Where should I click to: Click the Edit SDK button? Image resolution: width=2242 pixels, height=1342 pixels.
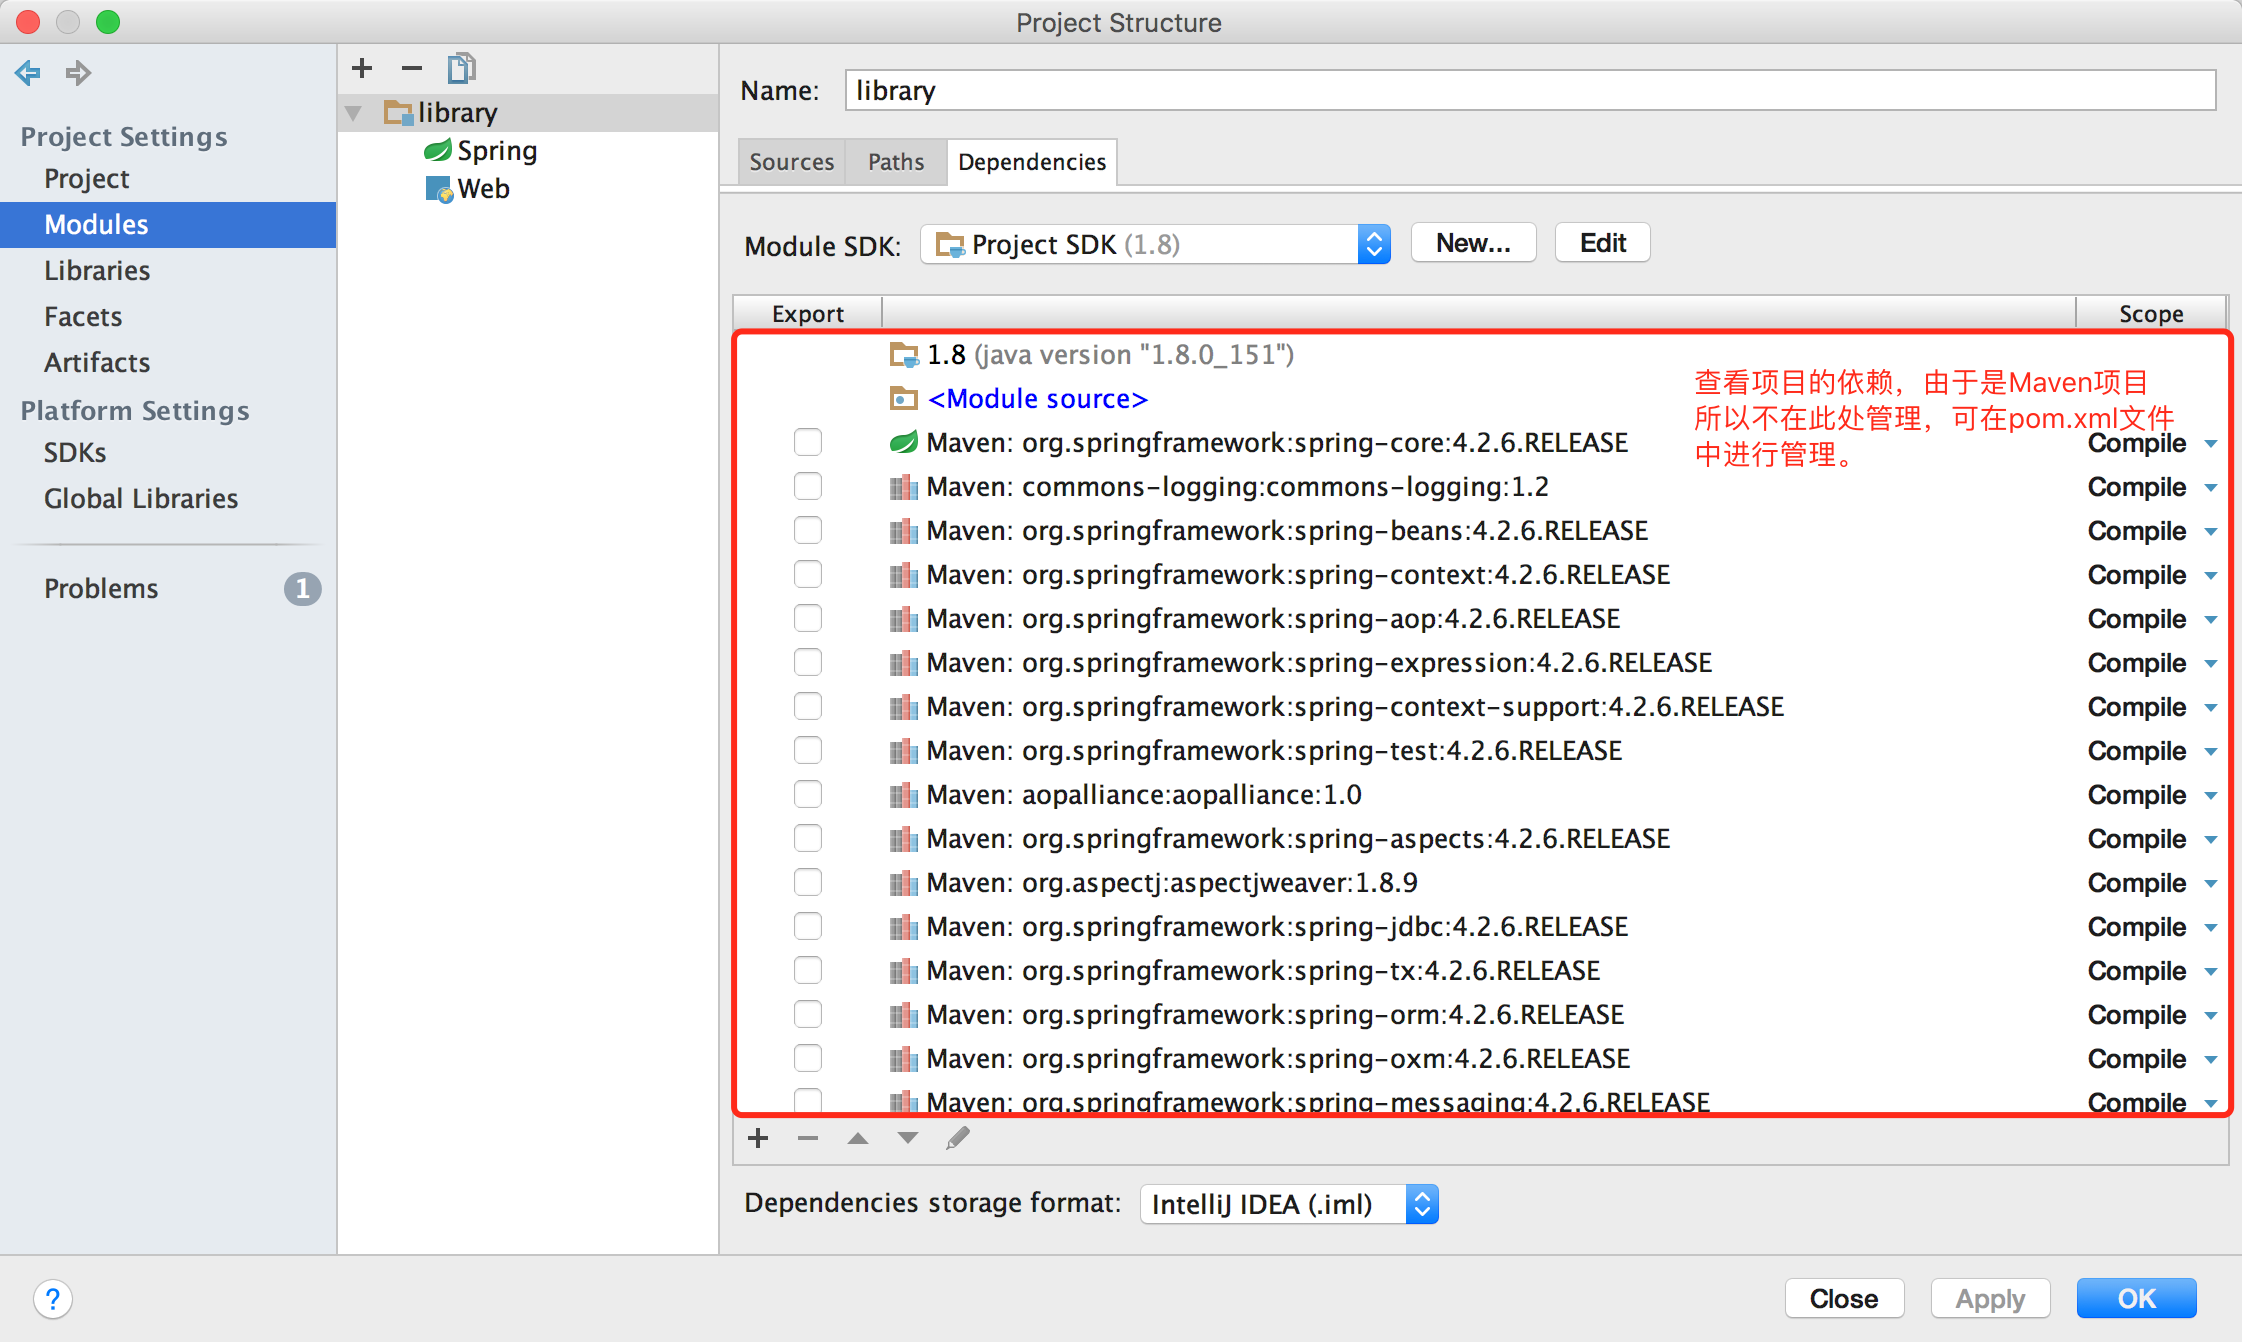(1602, 243)
